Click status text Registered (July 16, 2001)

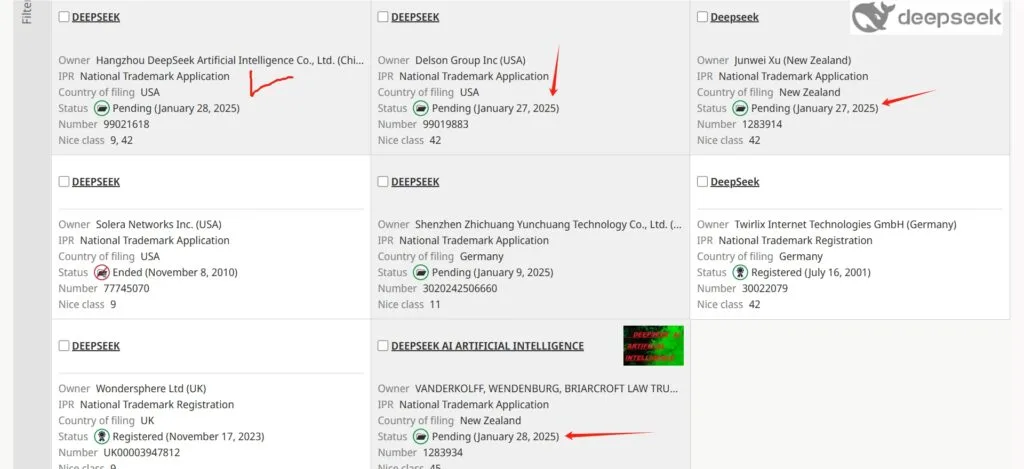click(x=811, y=272)
